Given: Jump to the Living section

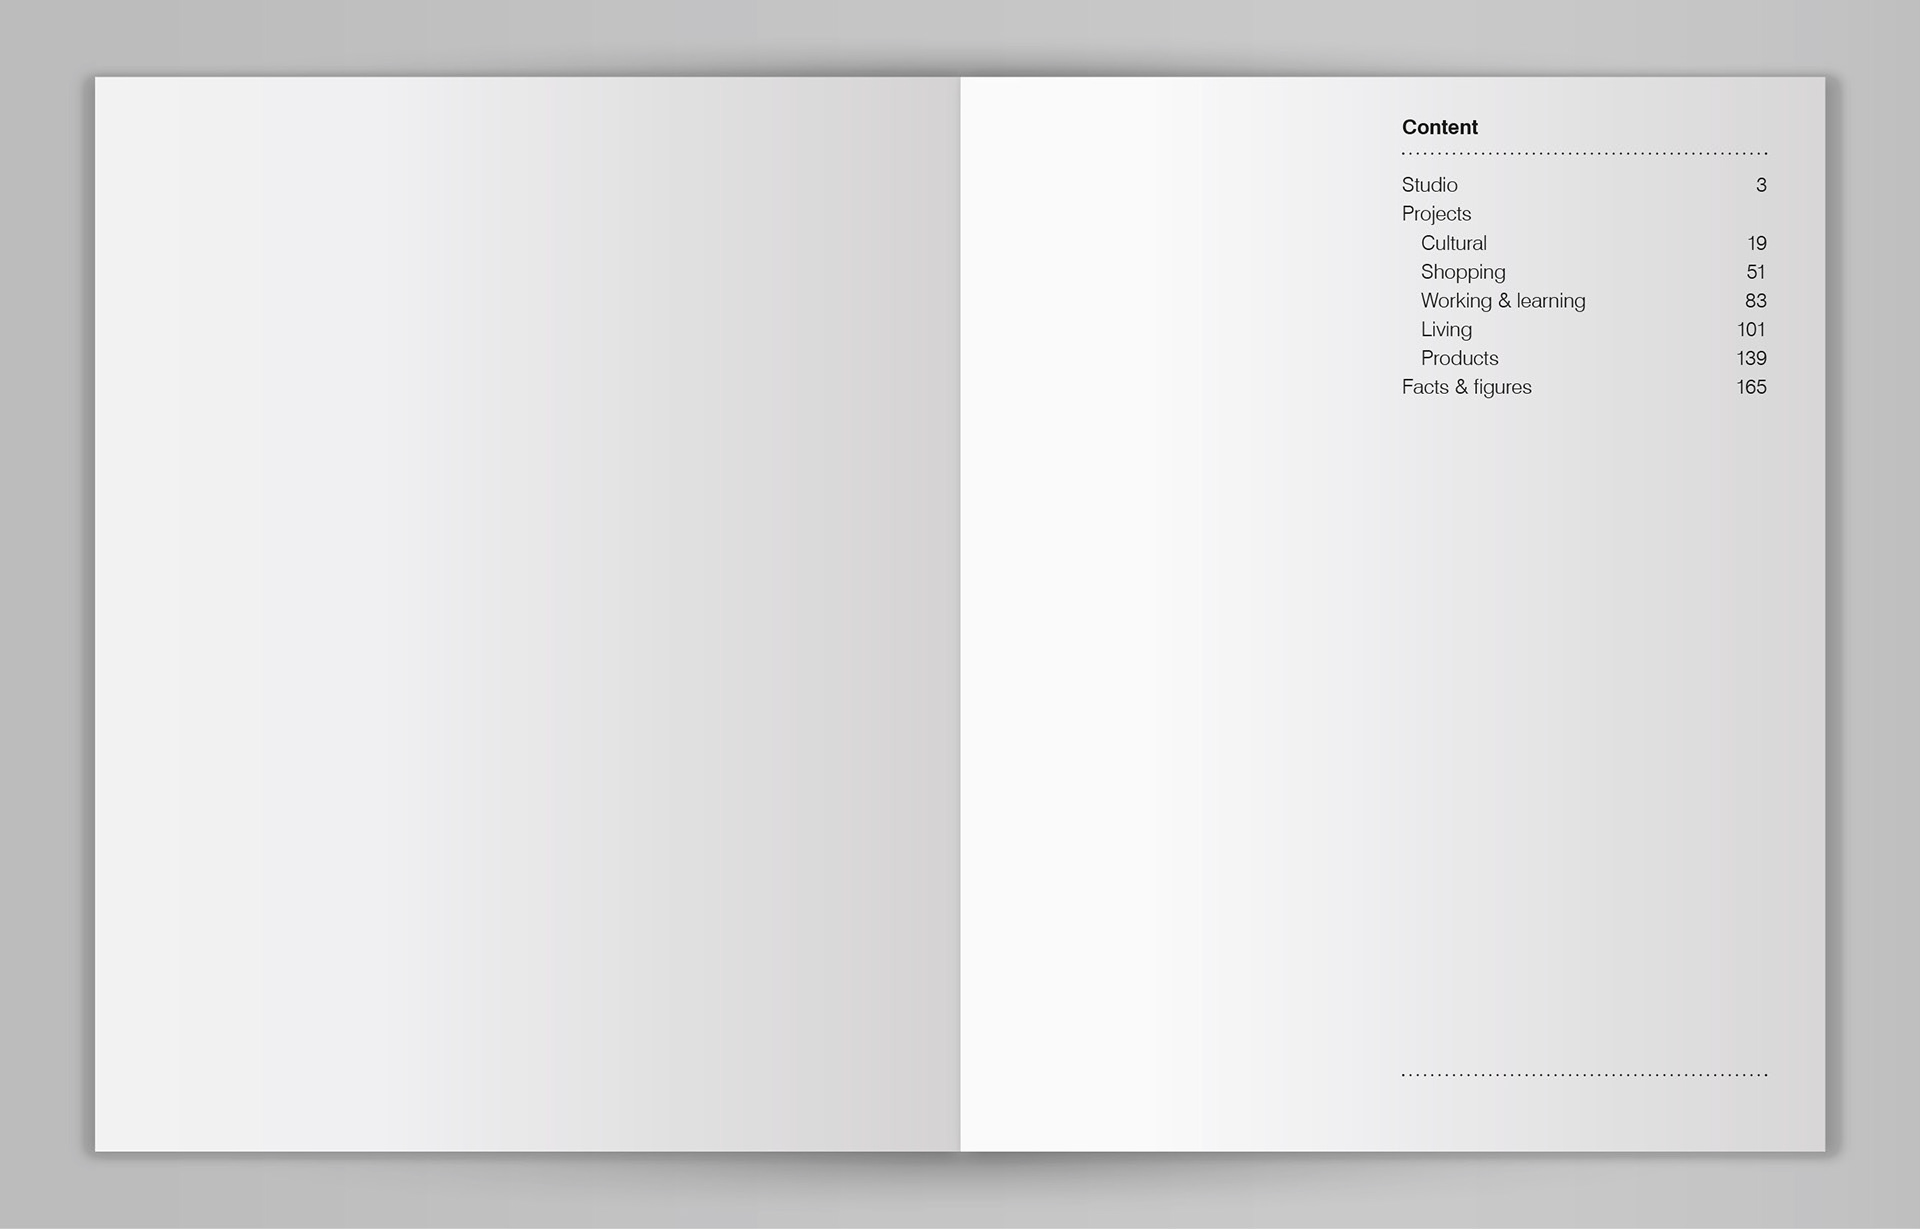Looking at the screenshot, I should pos(1446,330).
